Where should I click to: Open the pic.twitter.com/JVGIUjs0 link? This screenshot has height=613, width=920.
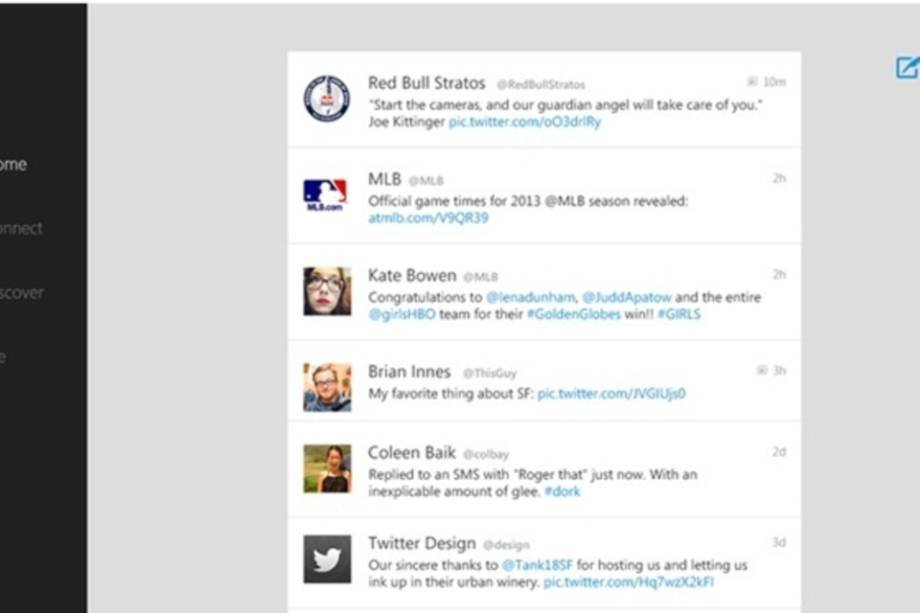pos(611,394)
